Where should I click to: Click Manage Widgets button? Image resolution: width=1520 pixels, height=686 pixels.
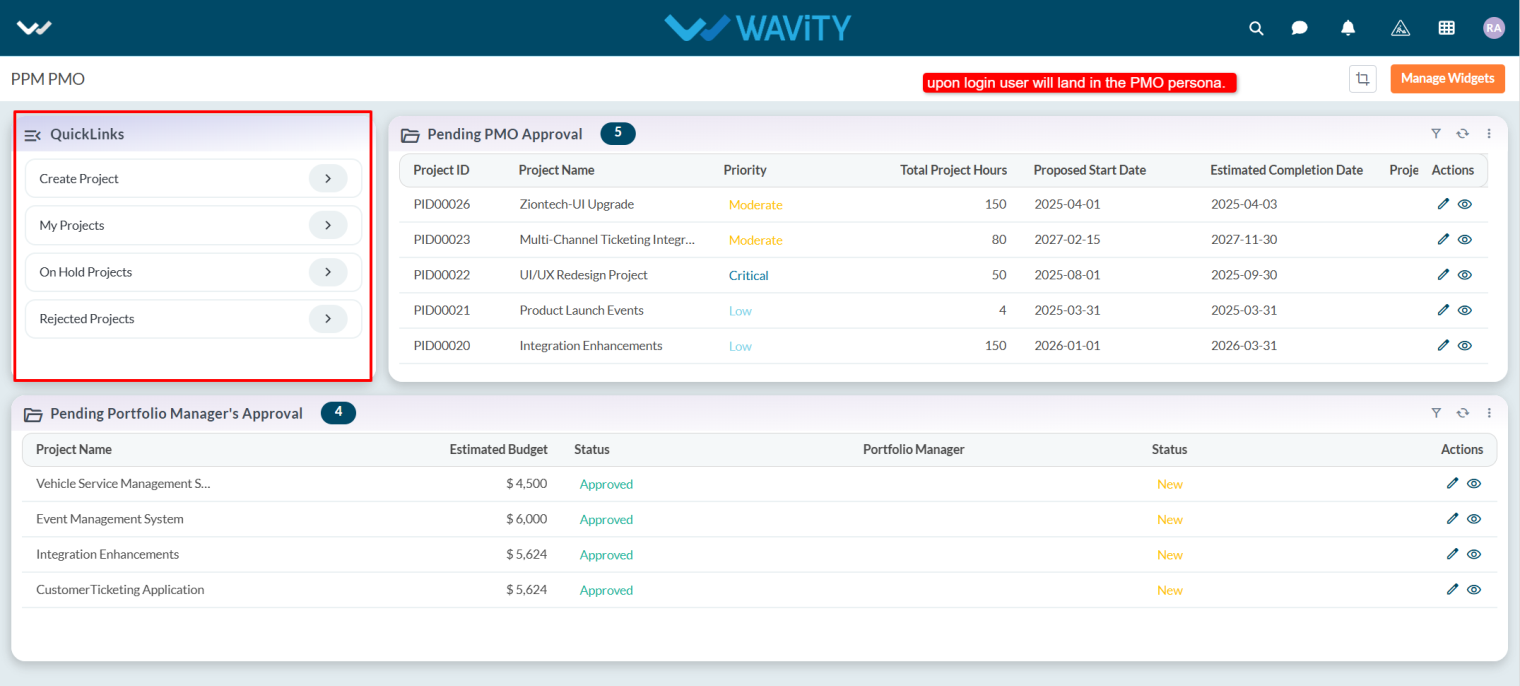(1447, 78)
